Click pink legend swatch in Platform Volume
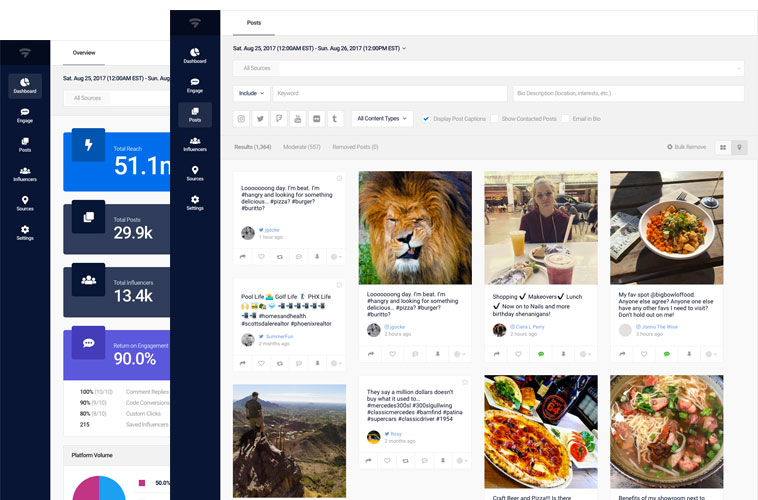This screenshot has height=500, width=758. pos(142,483)
